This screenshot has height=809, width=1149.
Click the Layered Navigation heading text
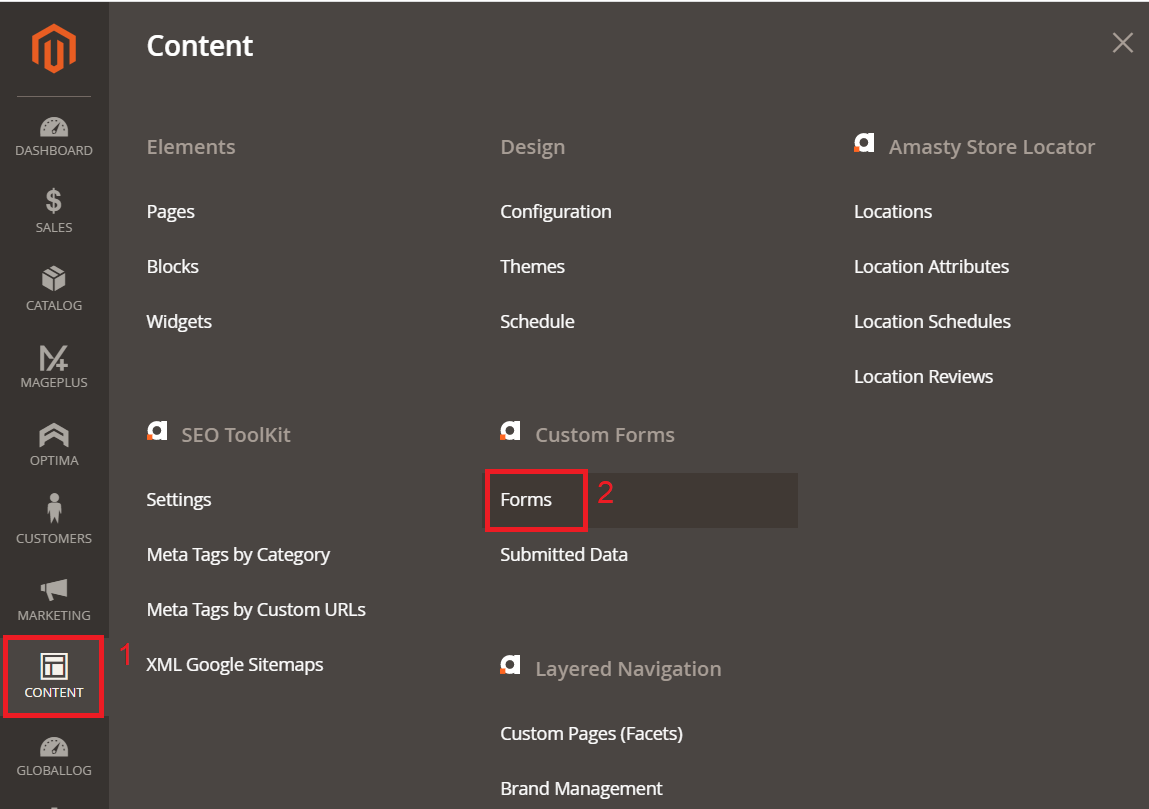[628, 669]
